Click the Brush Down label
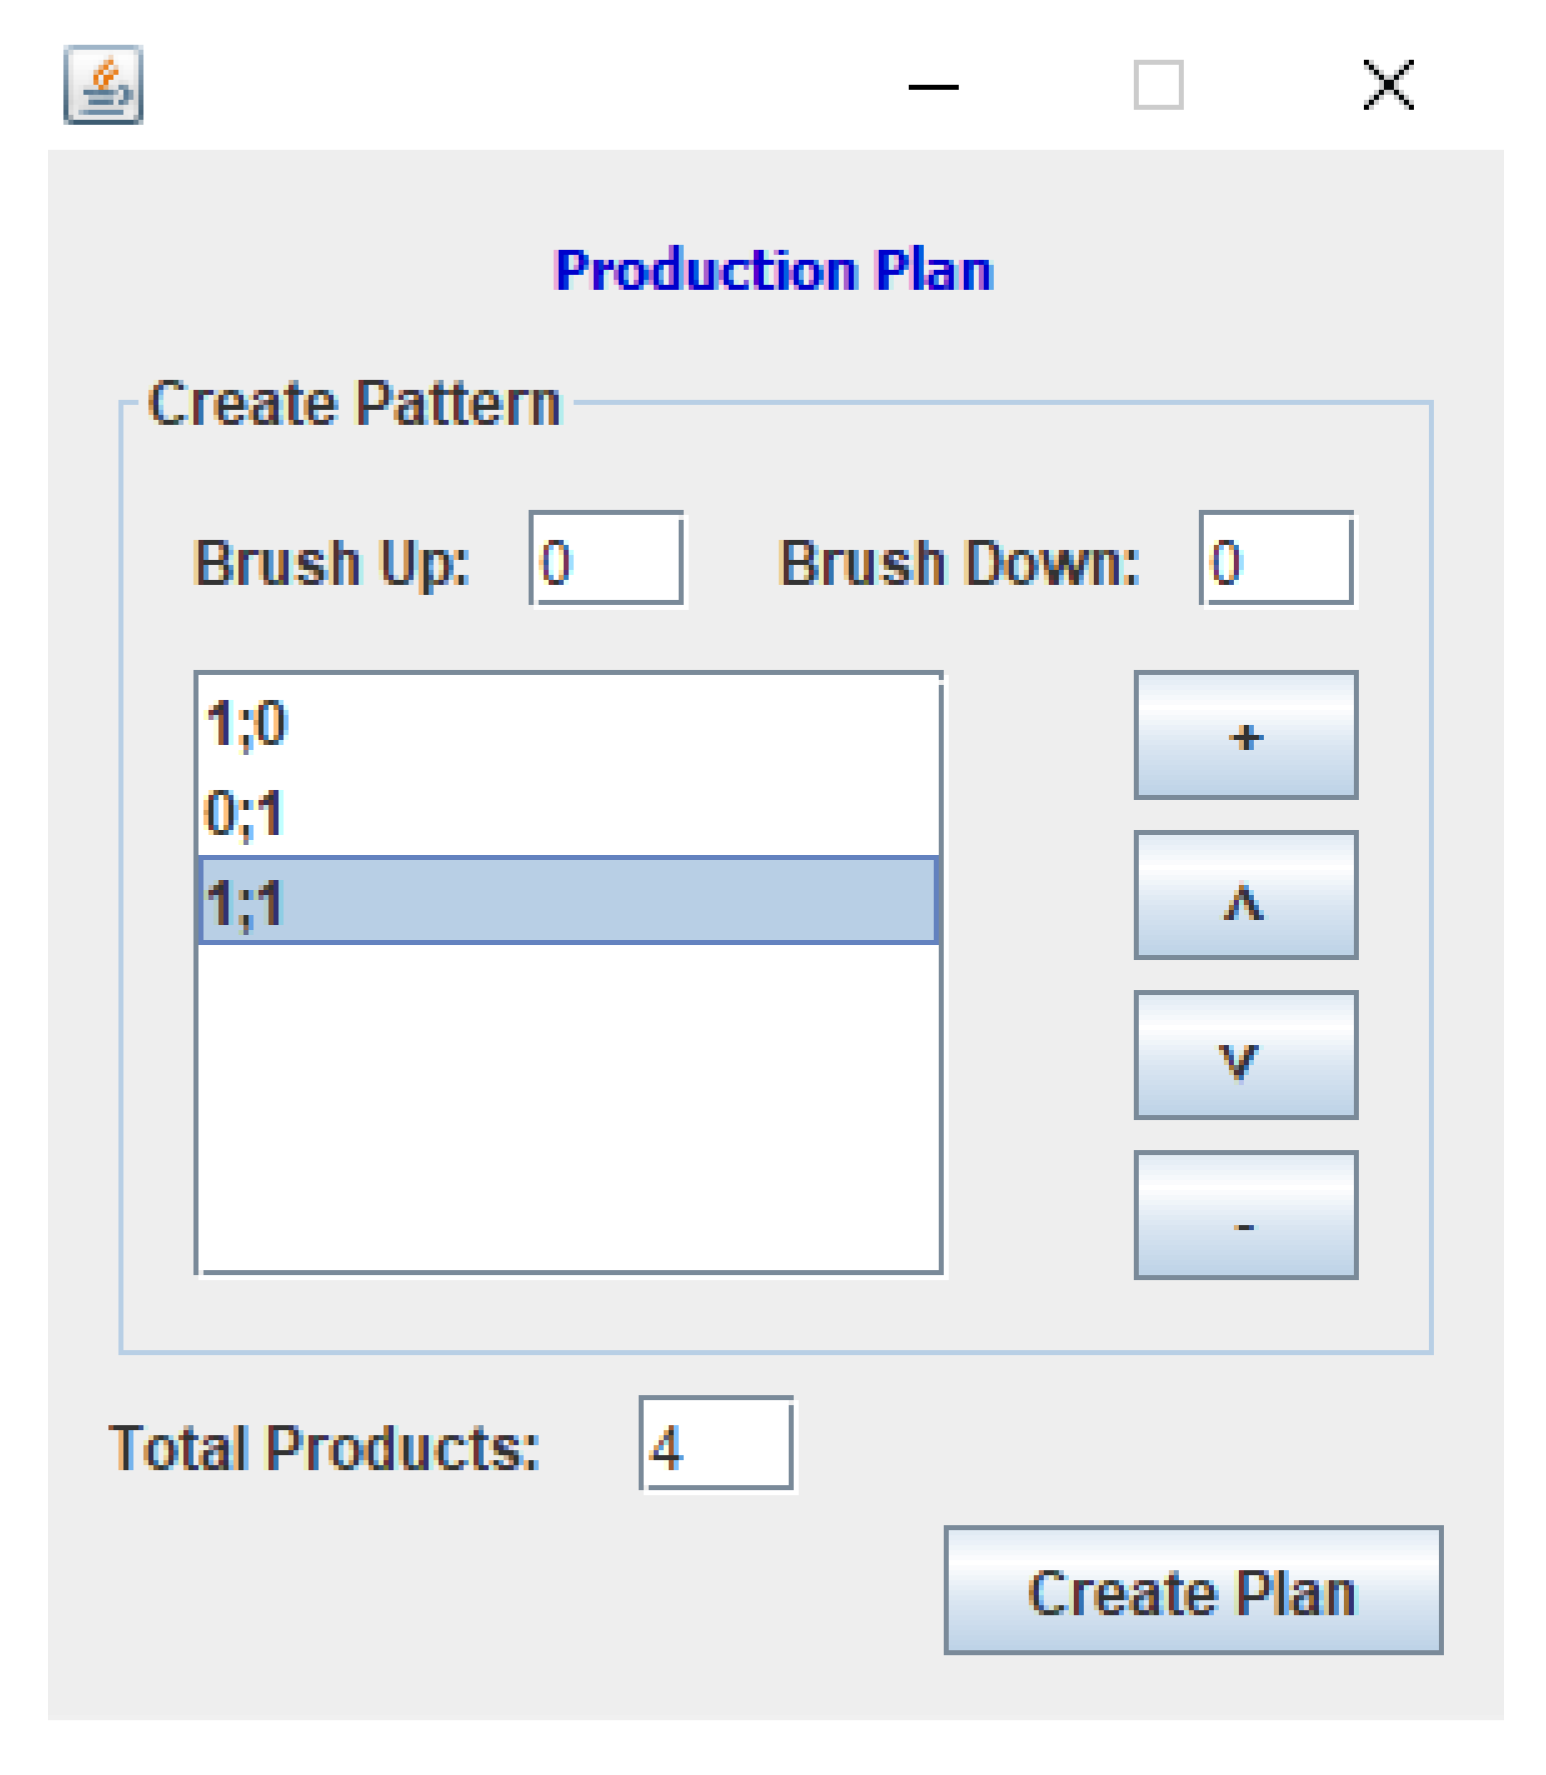 click(959, 562)
